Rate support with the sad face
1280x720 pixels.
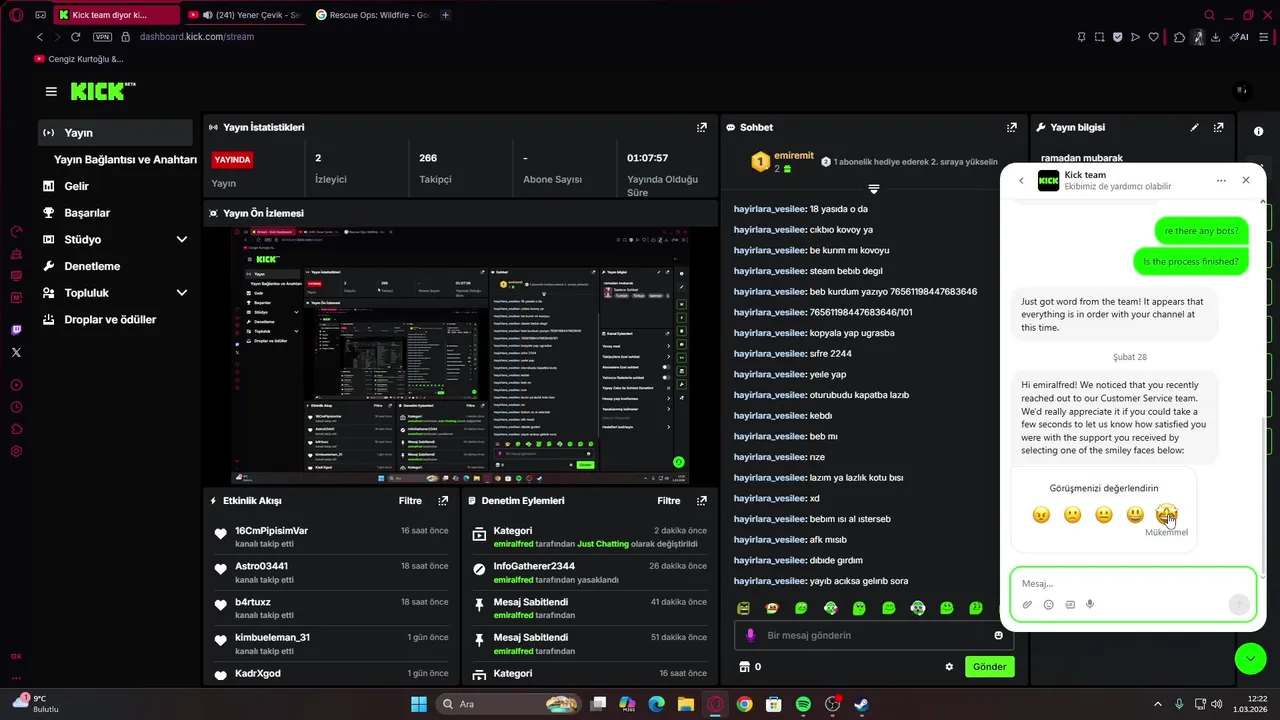click(x=1072, y=515)
